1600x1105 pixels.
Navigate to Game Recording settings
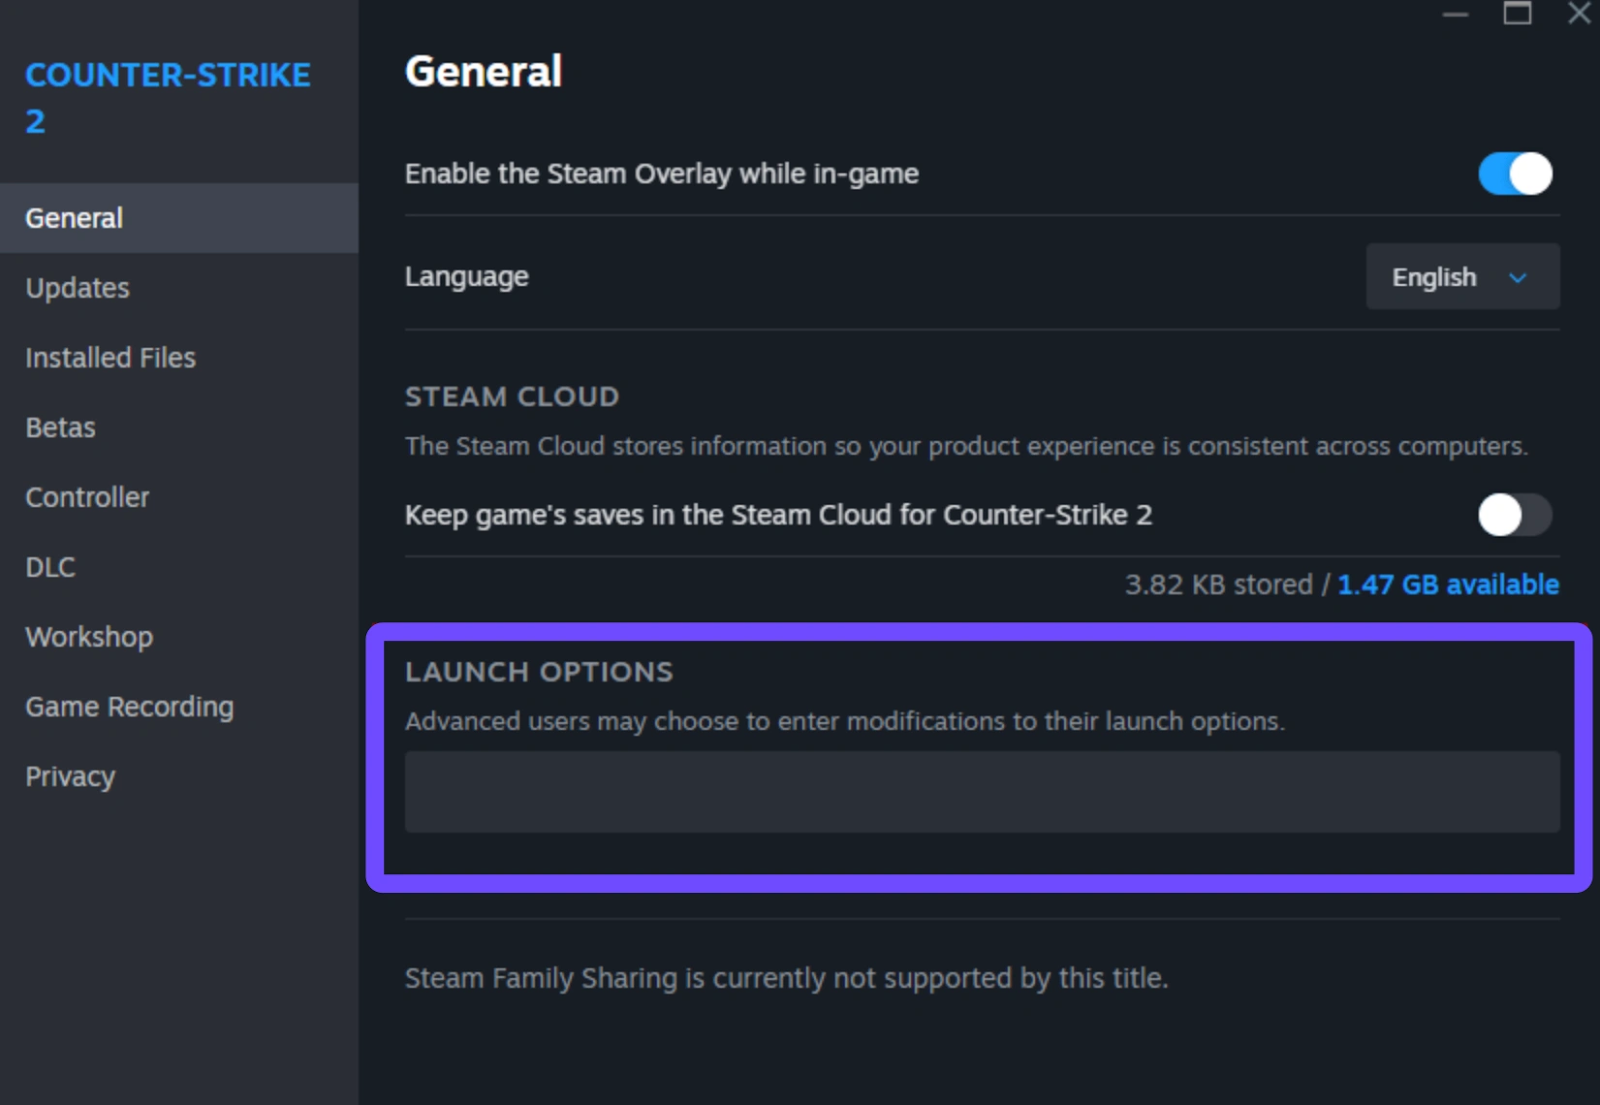(x=130, y=707)
